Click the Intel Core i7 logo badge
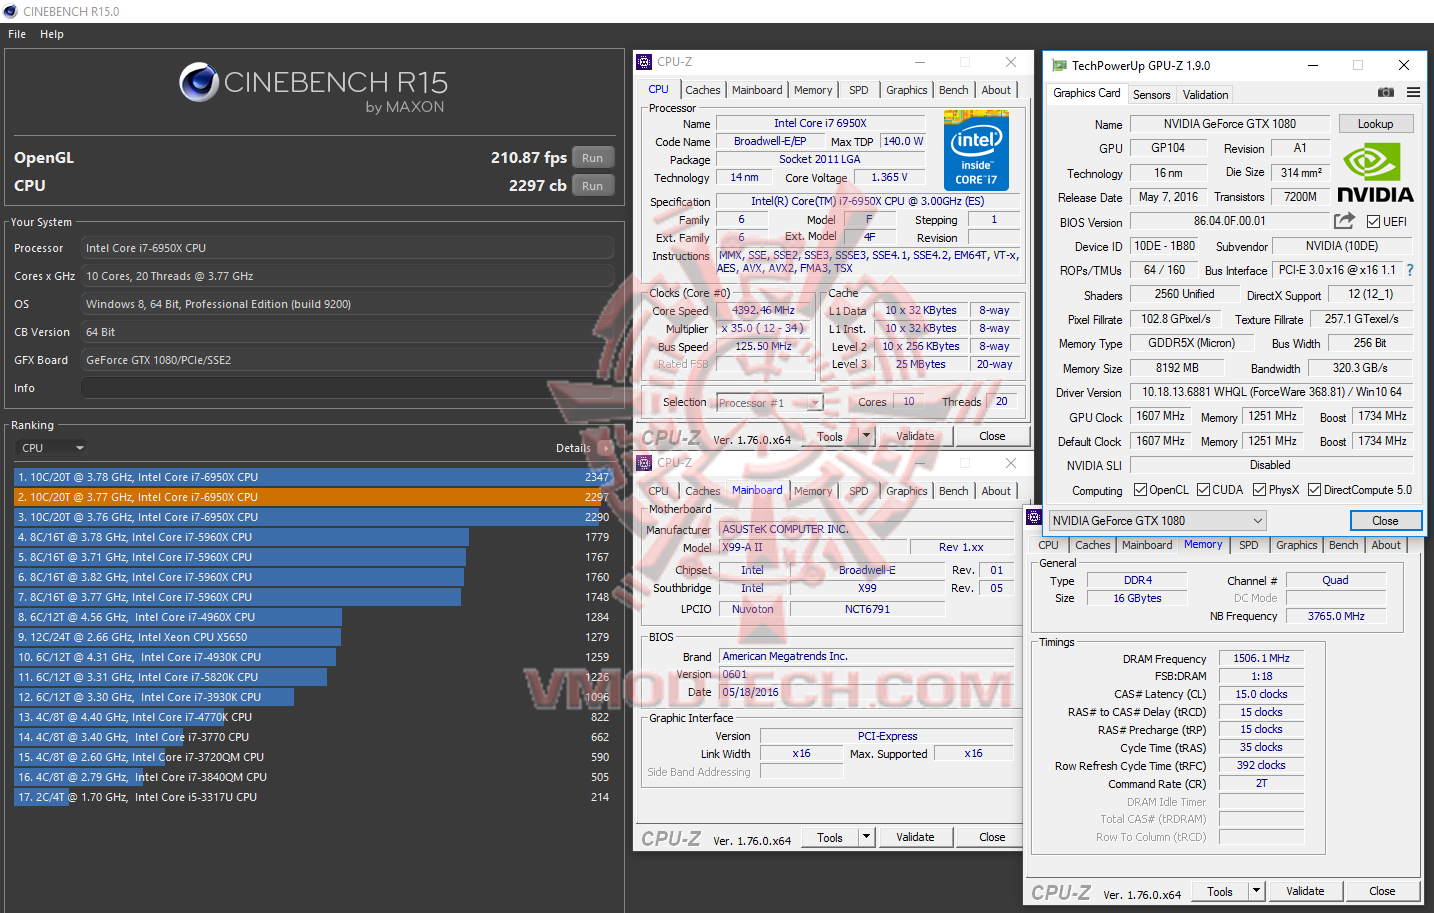Screen dimensions: 1434x913 point(975,151)
